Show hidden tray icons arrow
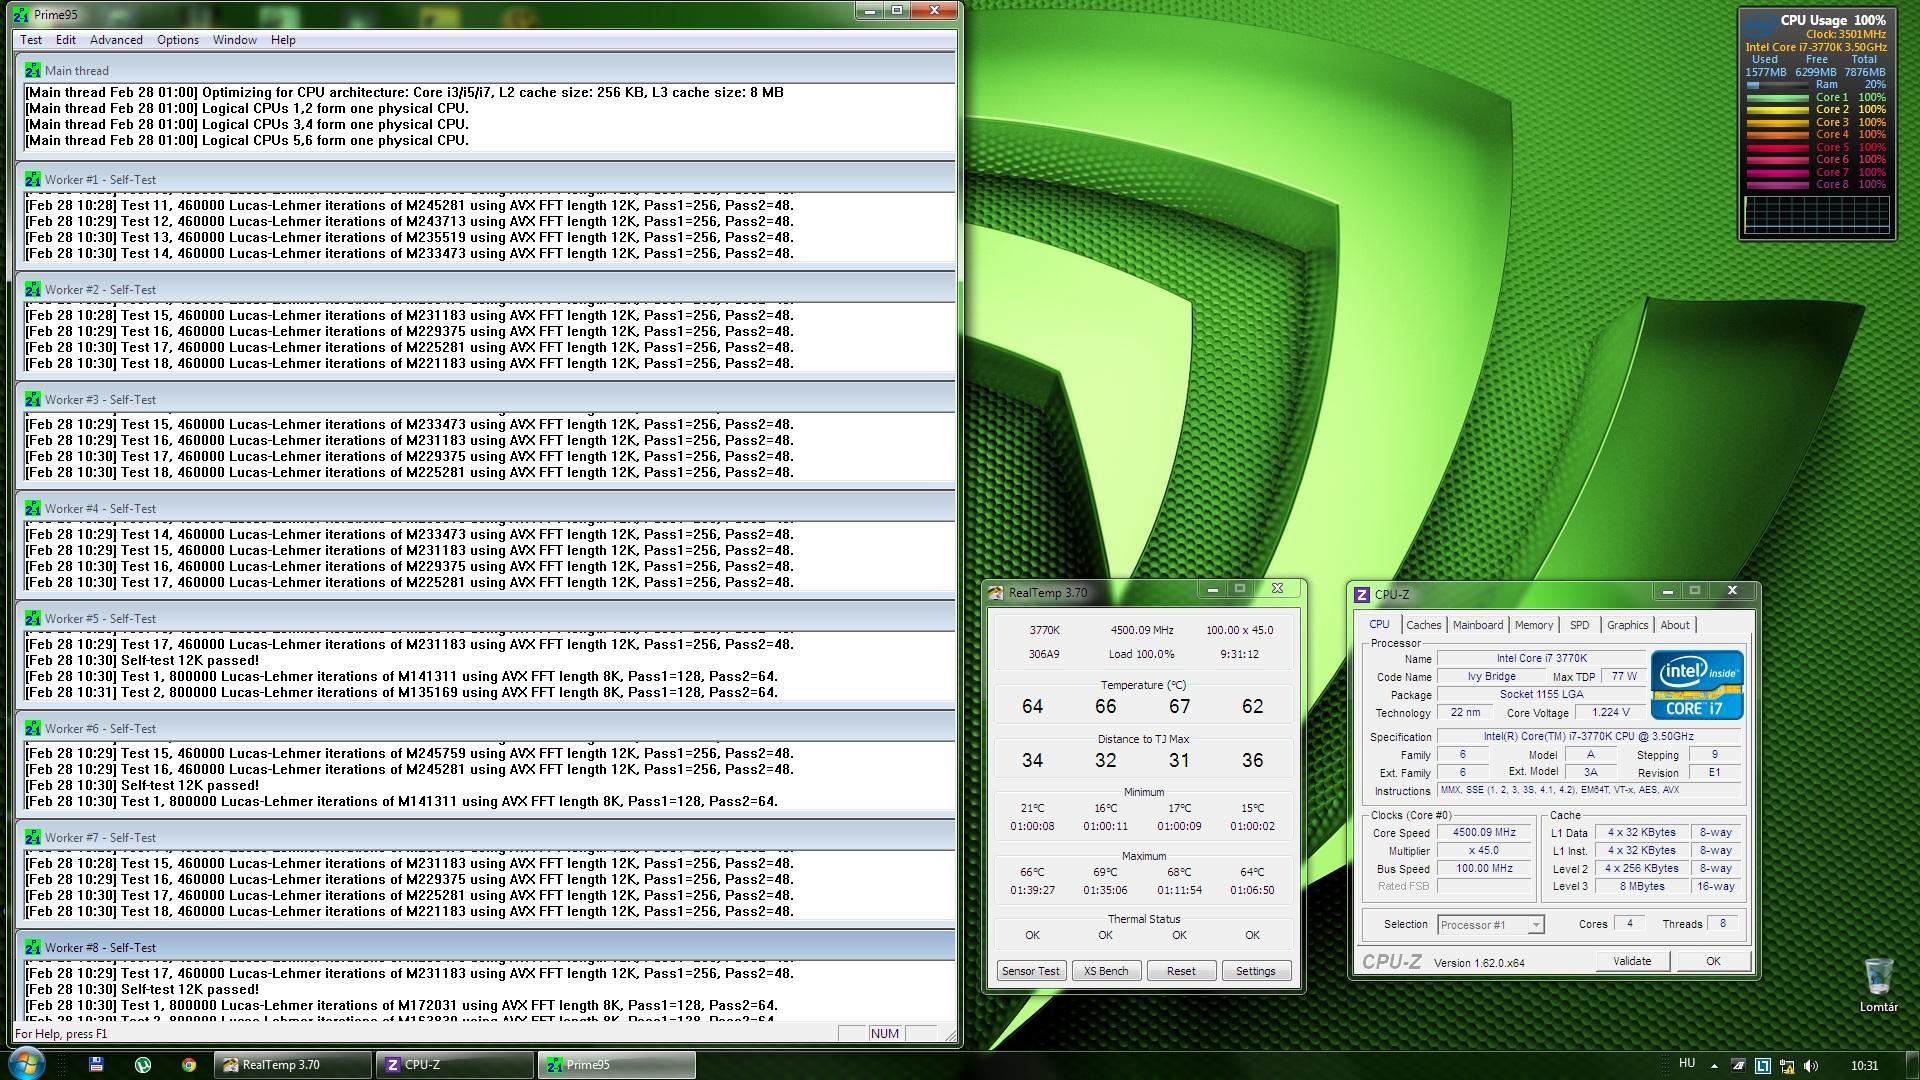The image size is (1920, 1080). pyautogui.click(x=1714, y=1065)
